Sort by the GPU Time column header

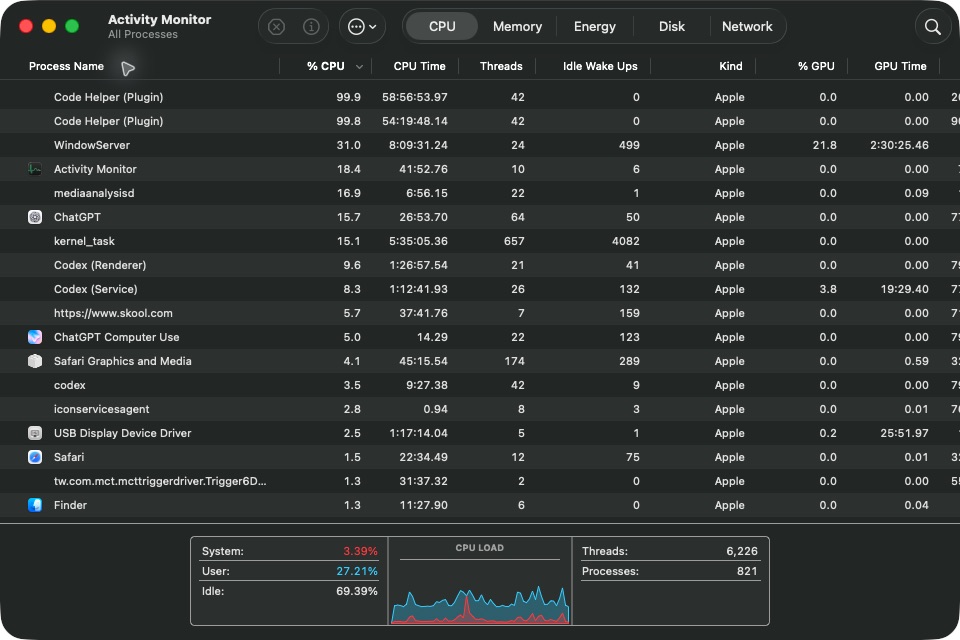(x=900, y=66)
